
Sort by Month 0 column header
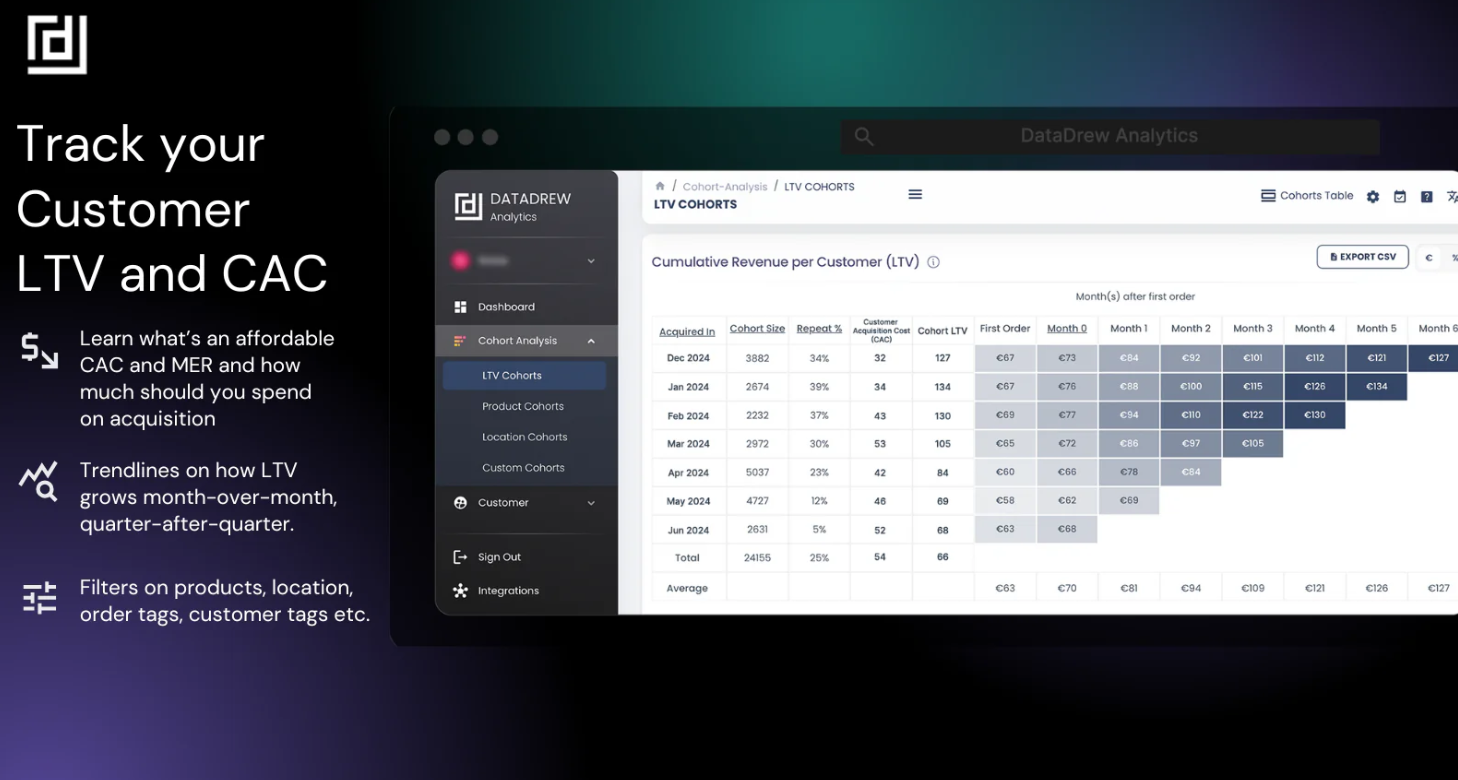pyautogui.click(x=1067, y=329)
